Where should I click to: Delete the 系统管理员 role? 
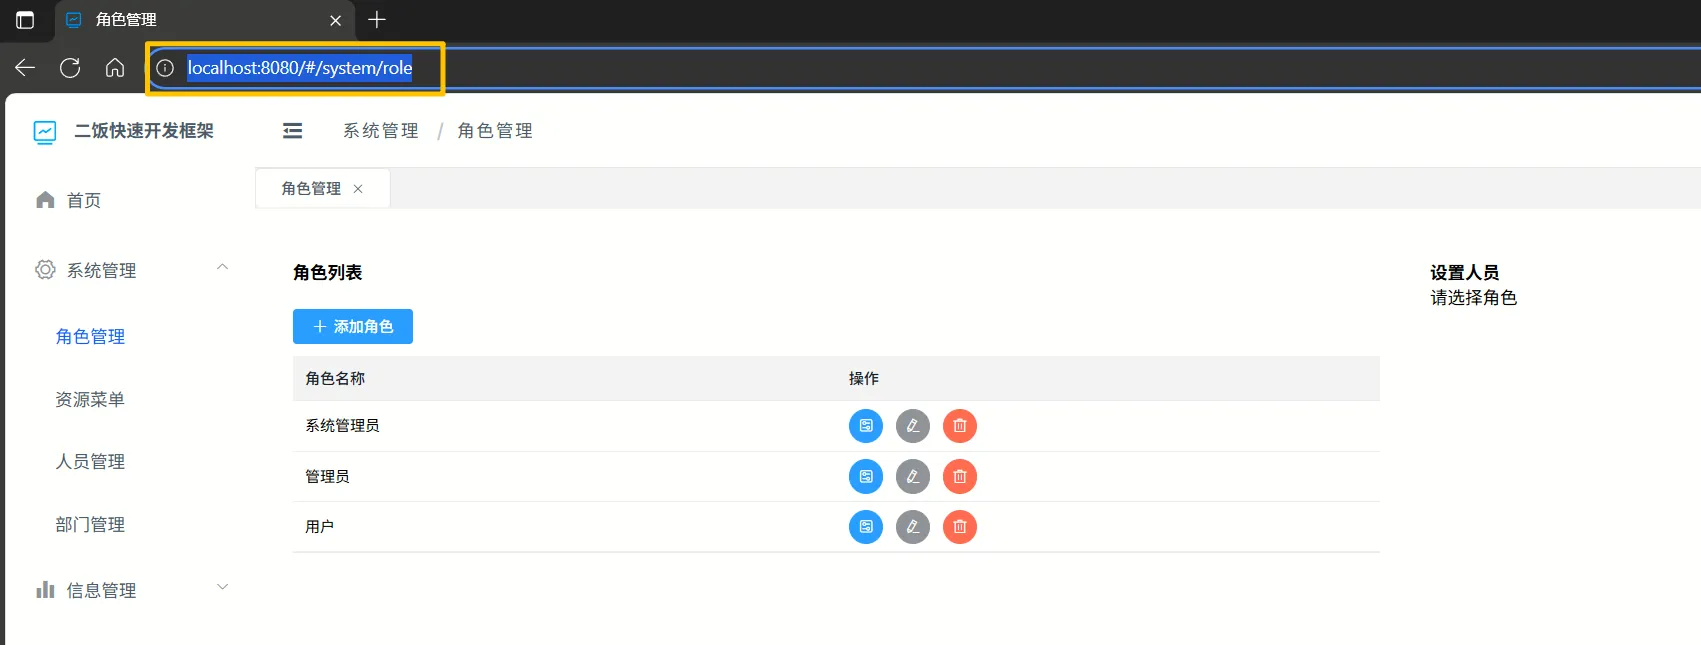click(959, 426)
